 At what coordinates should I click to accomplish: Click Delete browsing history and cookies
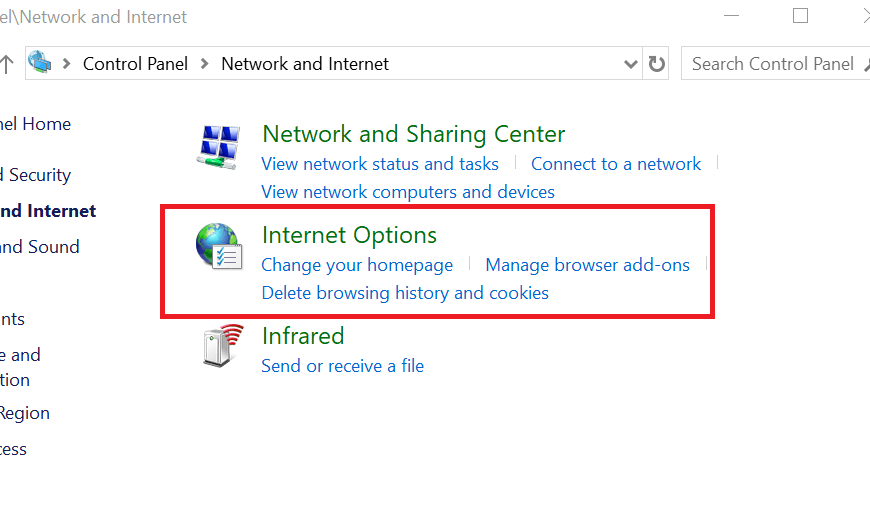(x=405, y=293)
